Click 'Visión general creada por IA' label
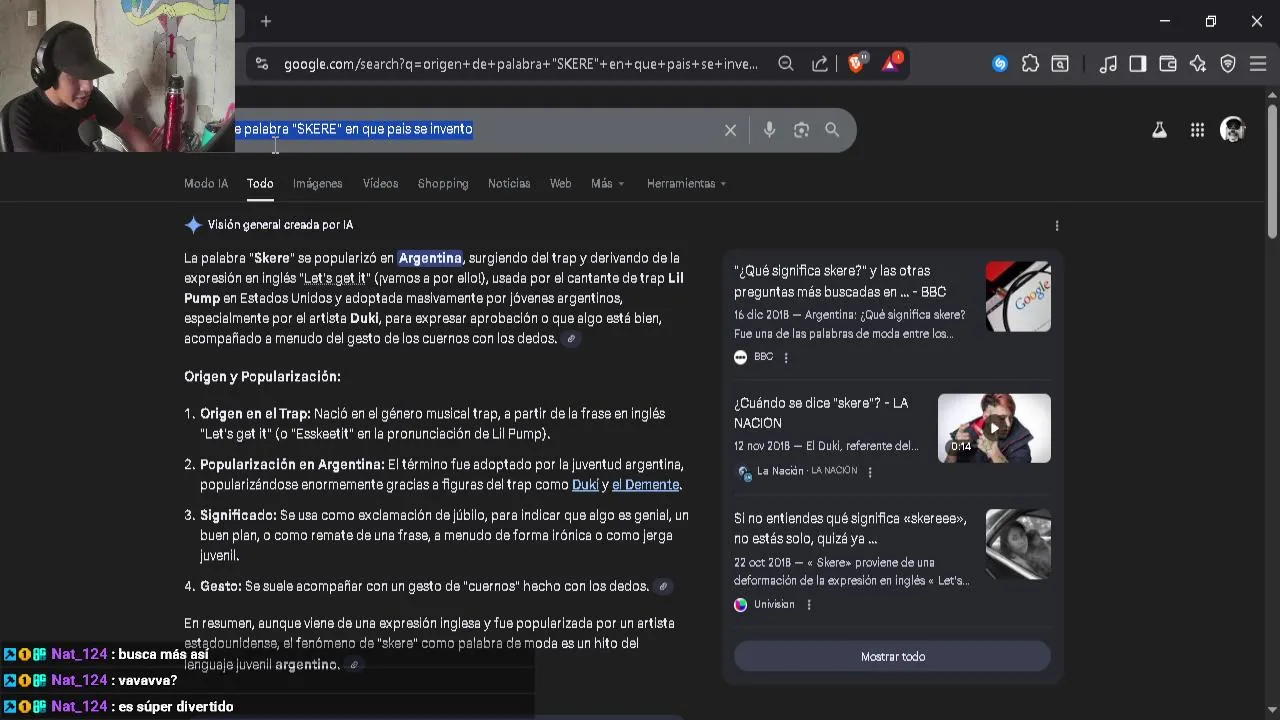The width and height of the screenshot is (1280, 720). pyautogui.click(x=280, y=226)
